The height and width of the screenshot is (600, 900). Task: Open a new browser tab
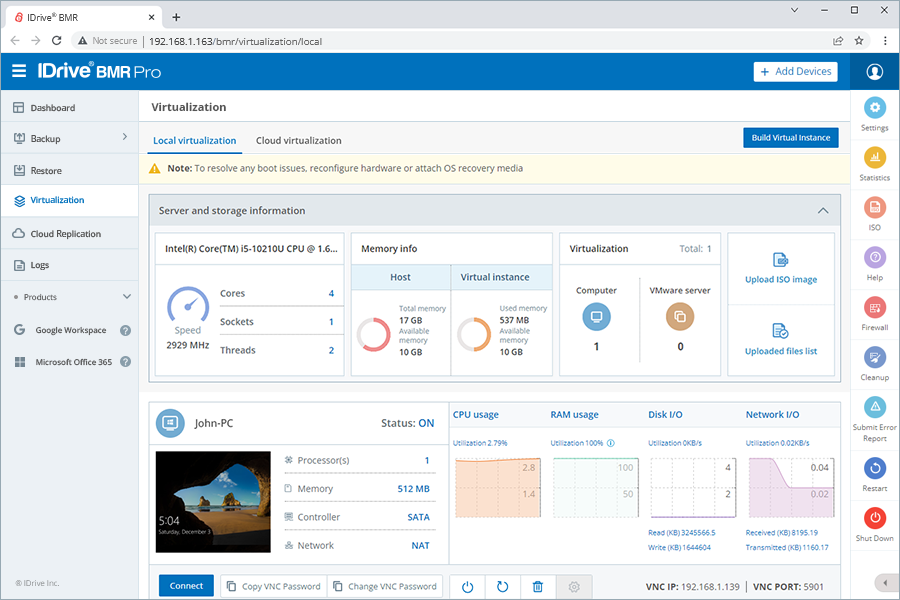tap(176, 17)
